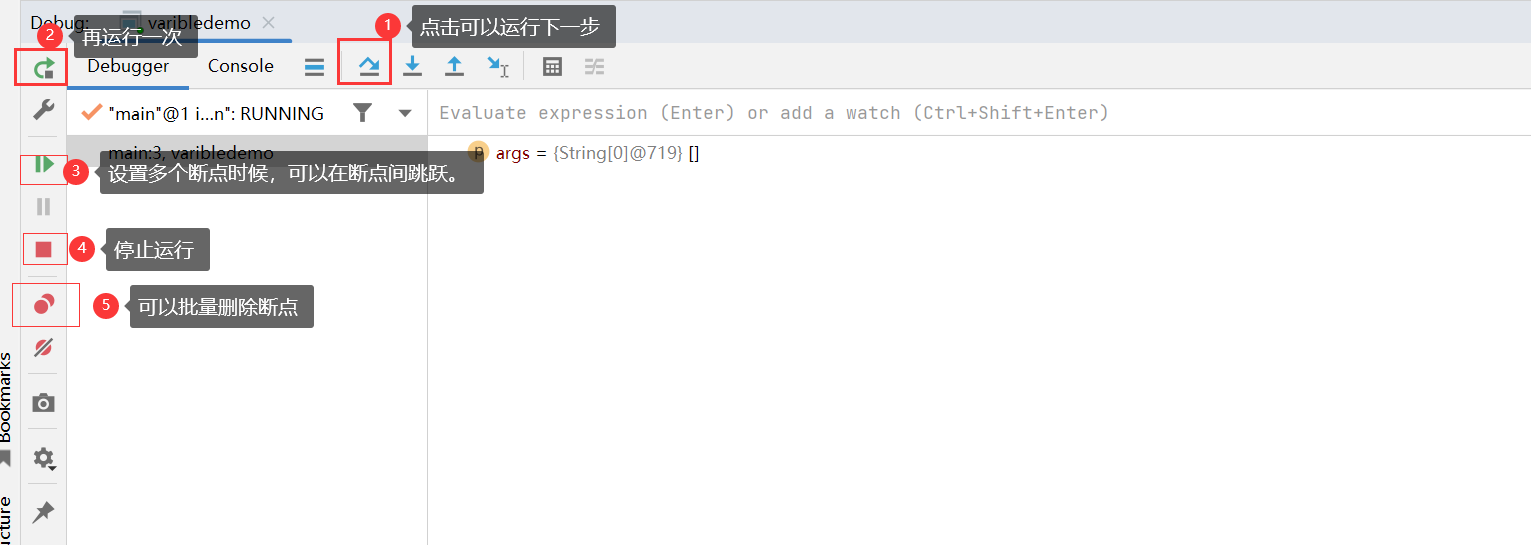Click the camera thread dump icon
The height and width of the screenshot is (545, 1531).
point(43,403)
